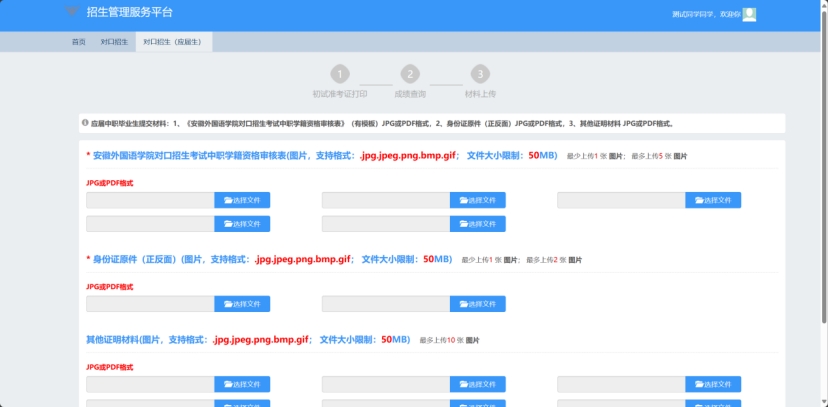Click first 选择文件 button under 身份证原件
Viewport: 829px width, 407px height.
point(242,304)
